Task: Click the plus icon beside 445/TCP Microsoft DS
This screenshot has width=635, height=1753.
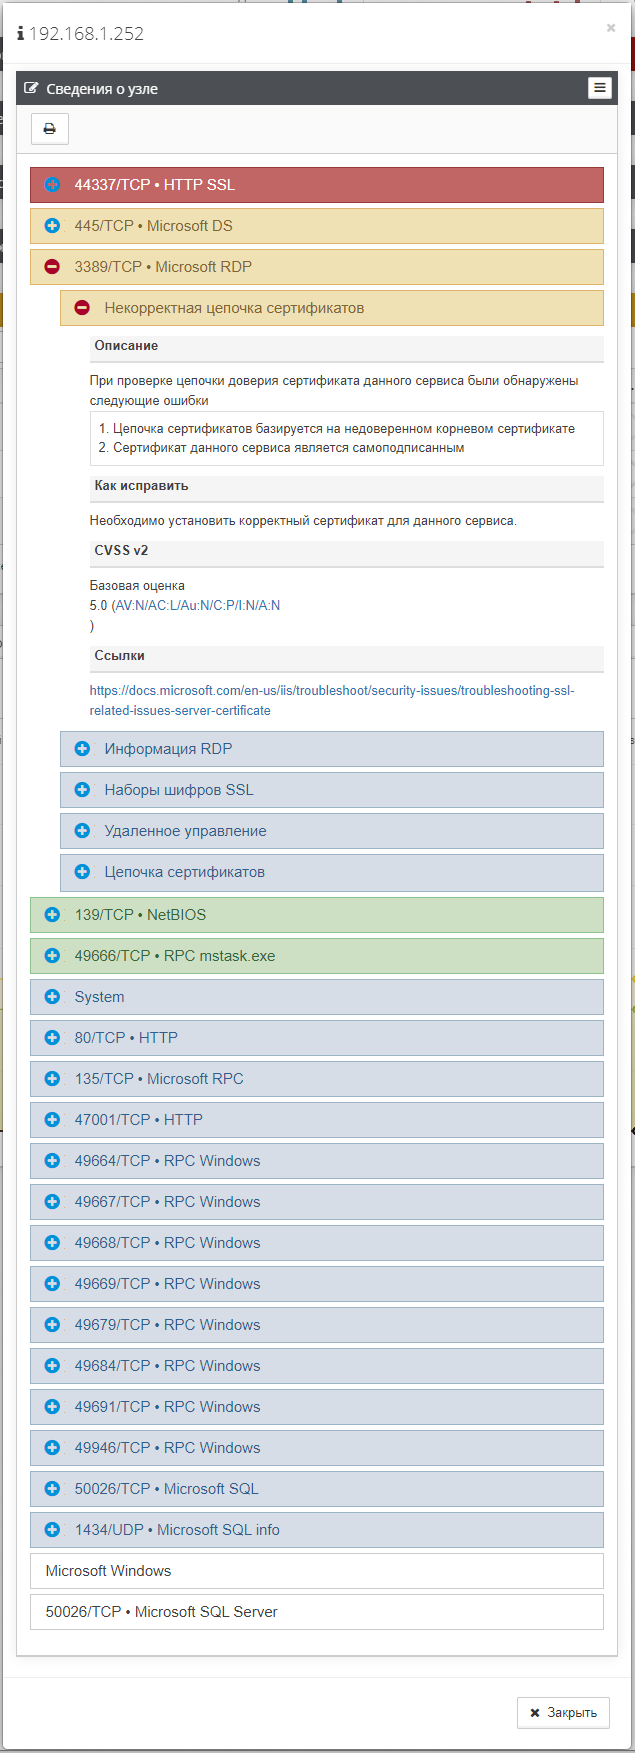Action: click(x=52, y=226)
